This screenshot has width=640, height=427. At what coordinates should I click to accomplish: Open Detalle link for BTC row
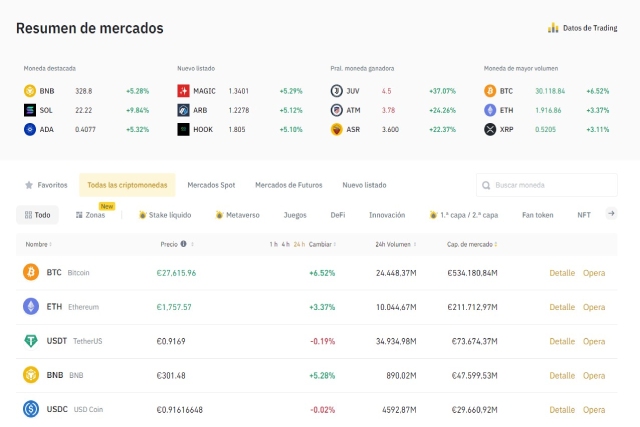[x=561, y=272]
